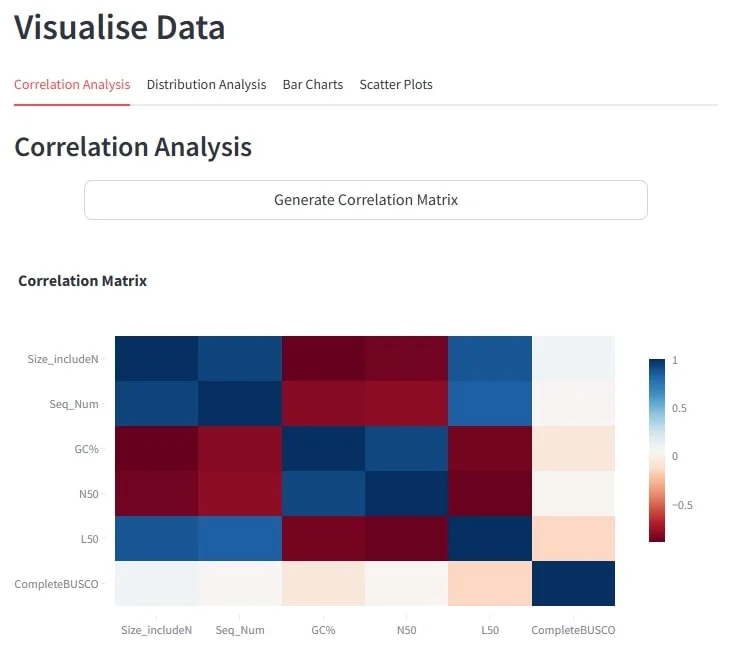Viewport: 730px width, 665px height.
Task: Click the Correlation Analysis section heading
Action: (x=133, y=147)
